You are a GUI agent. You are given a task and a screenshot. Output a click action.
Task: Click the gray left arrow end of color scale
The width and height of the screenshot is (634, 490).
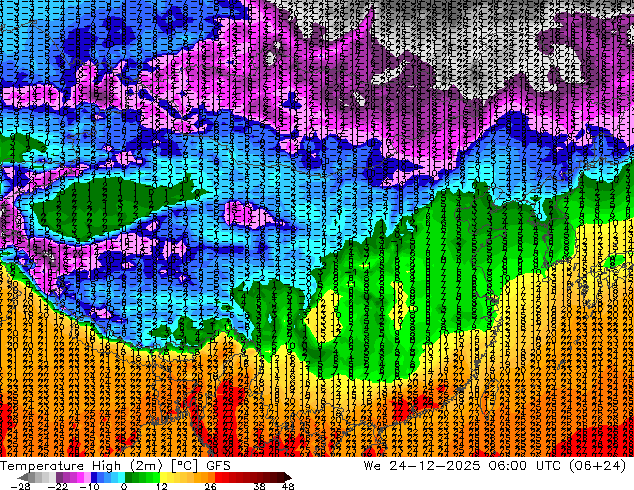23,477
